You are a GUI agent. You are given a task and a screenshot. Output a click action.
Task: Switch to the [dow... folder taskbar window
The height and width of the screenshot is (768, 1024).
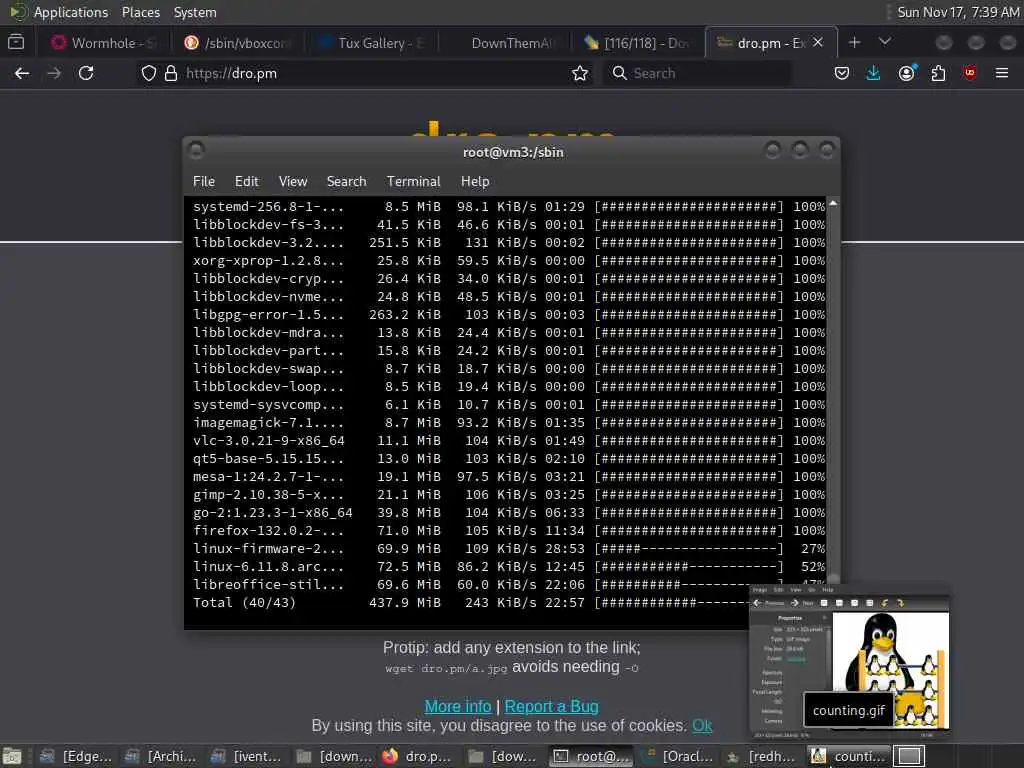504,756
